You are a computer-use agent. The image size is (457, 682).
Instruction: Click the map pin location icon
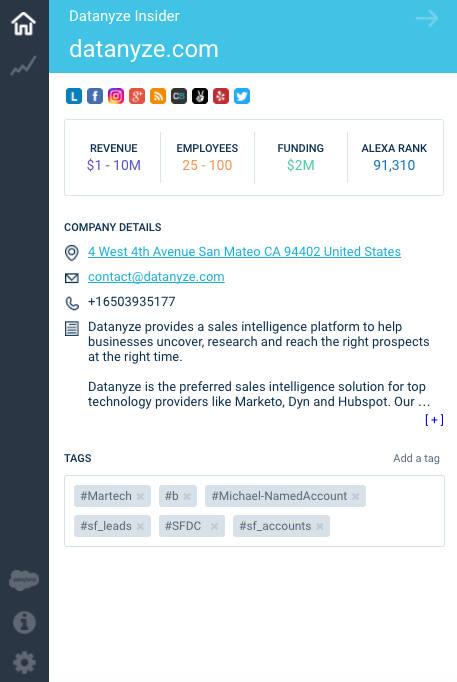(x=72, y=253)
